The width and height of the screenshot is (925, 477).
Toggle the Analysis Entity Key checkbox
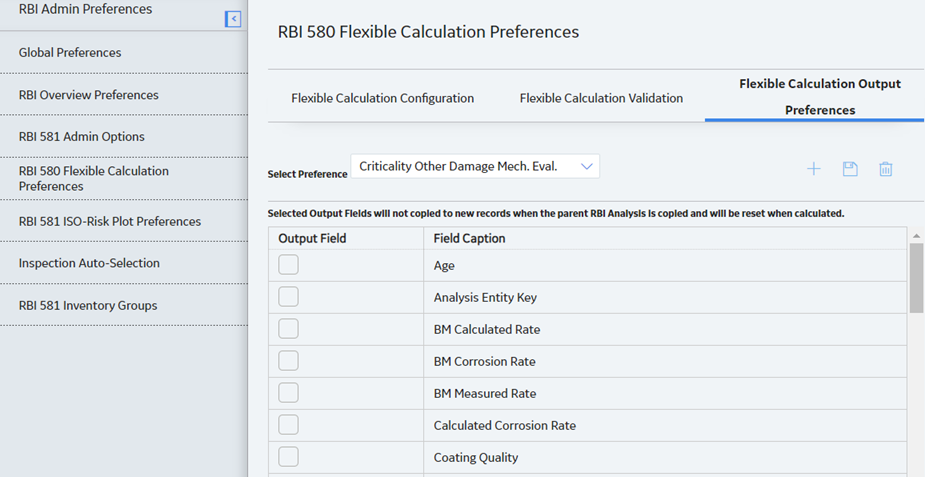(x=288, y=297)
